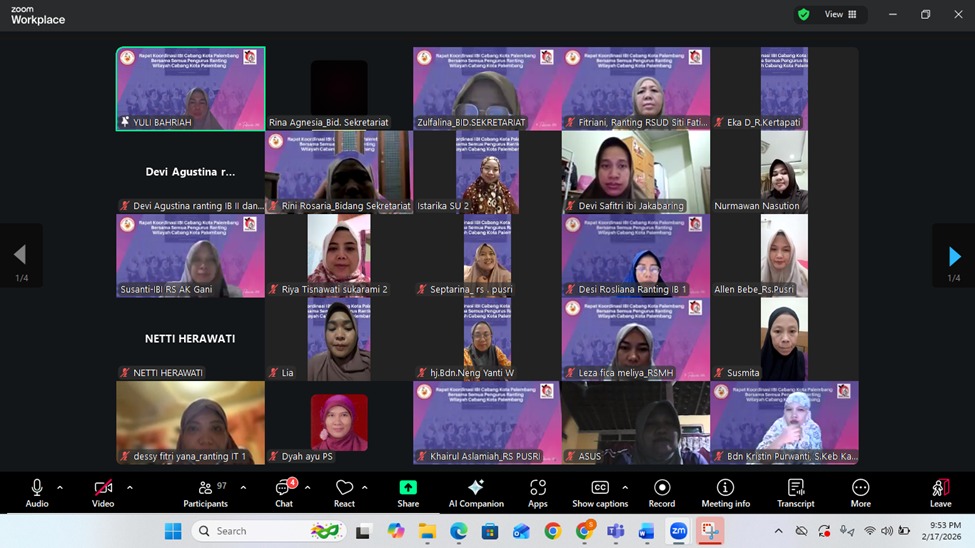This screenshot has width=975, height=548.
Task: Select Nurmawan Nasution's tile
Action: pos(784,172)
